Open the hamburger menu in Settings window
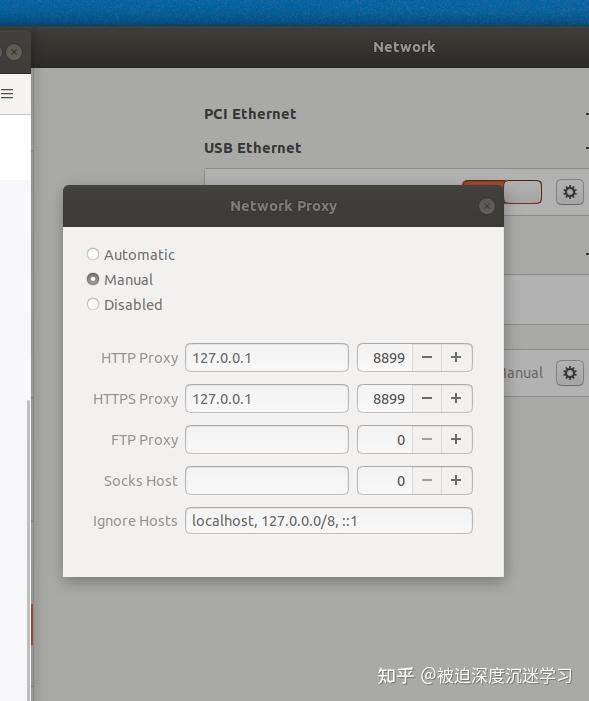 tap(7, 94)
